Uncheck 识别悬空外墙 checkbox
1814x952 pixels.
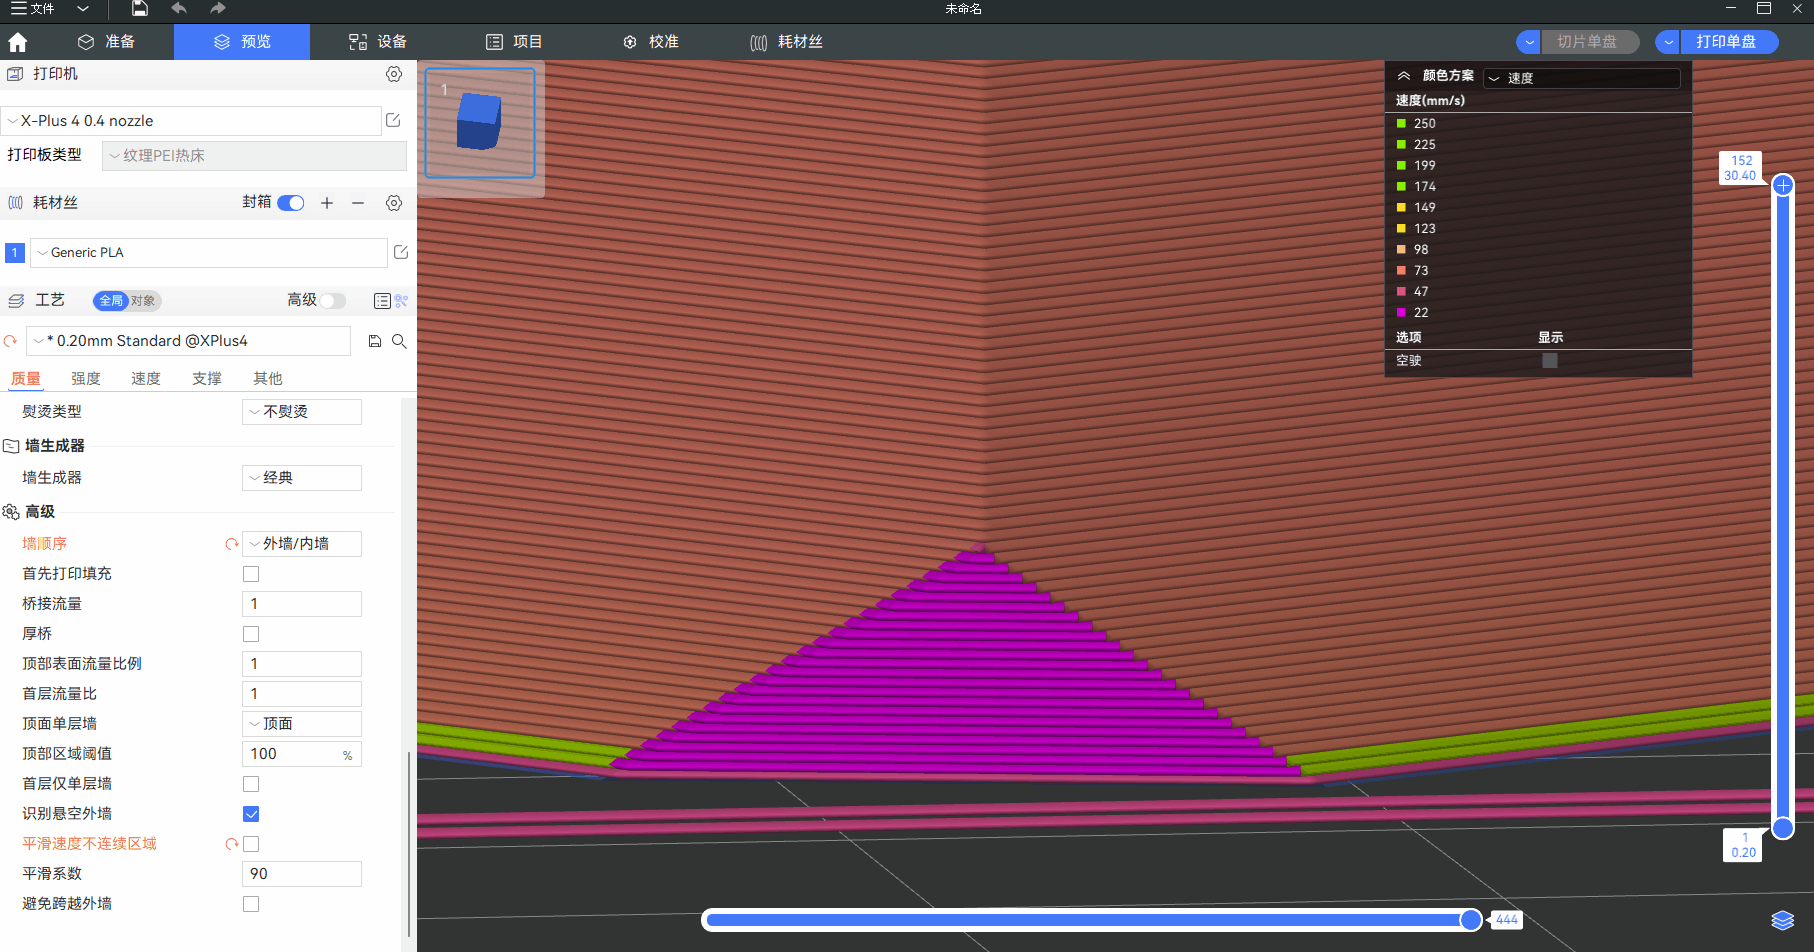[251, 814]
